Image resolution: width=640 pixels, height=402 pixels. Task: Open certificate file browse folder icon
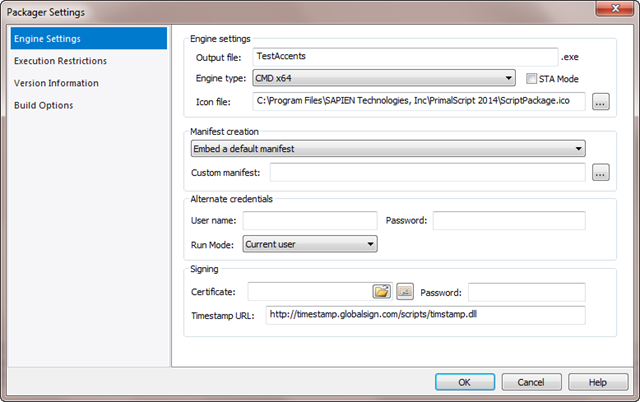point(382,291)
